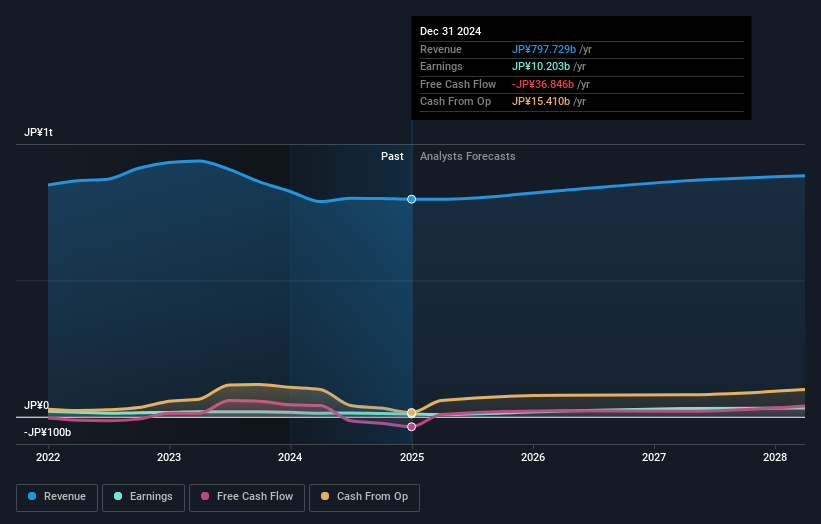This screenshot has height=524, width=821.
Task: Click the JP¥797.729b revenue value
Action: (x=544, y=49)
